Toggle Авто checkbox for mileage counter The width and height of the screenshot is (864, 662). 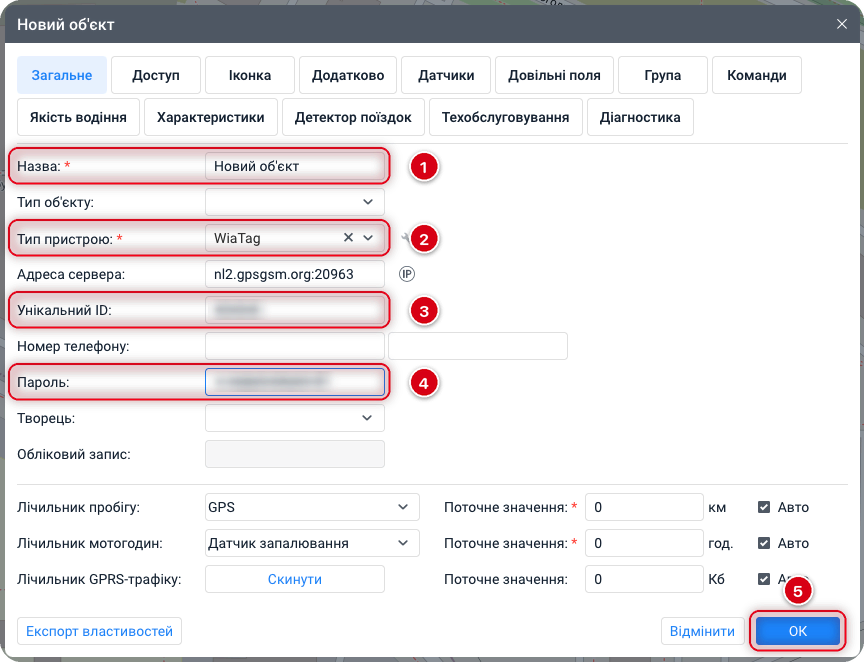click(764, 507)
